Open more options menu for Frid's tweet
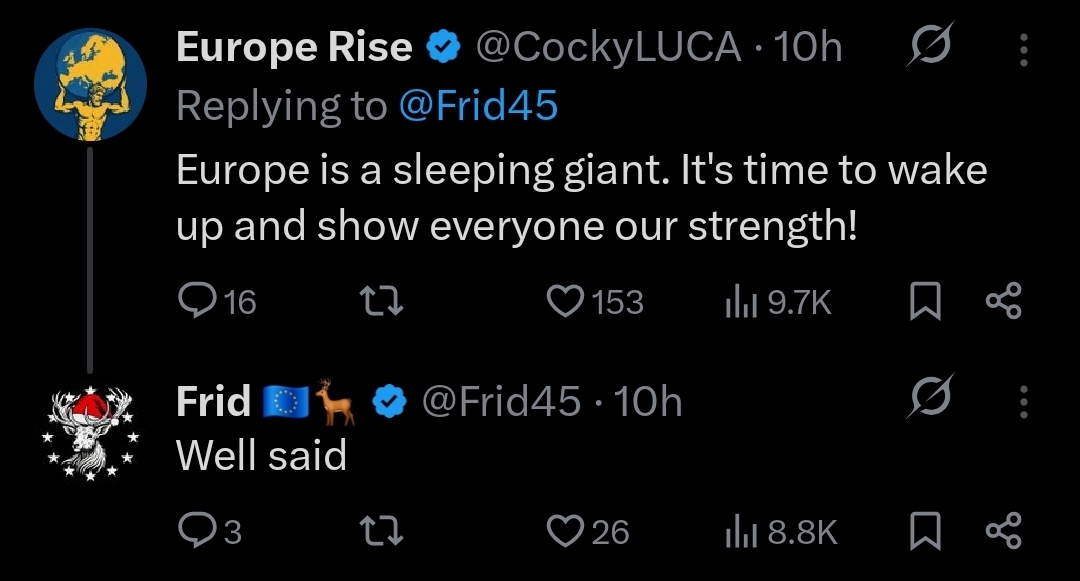 point(1024,401)
